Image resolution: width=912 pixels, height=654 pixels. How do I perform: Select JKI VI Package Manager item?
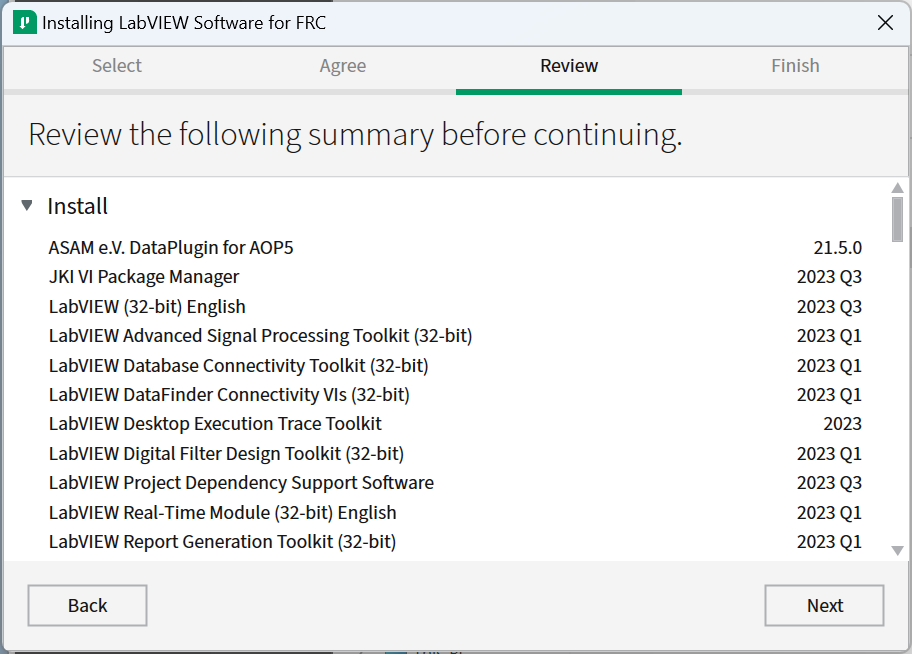[x=144, y=277]
